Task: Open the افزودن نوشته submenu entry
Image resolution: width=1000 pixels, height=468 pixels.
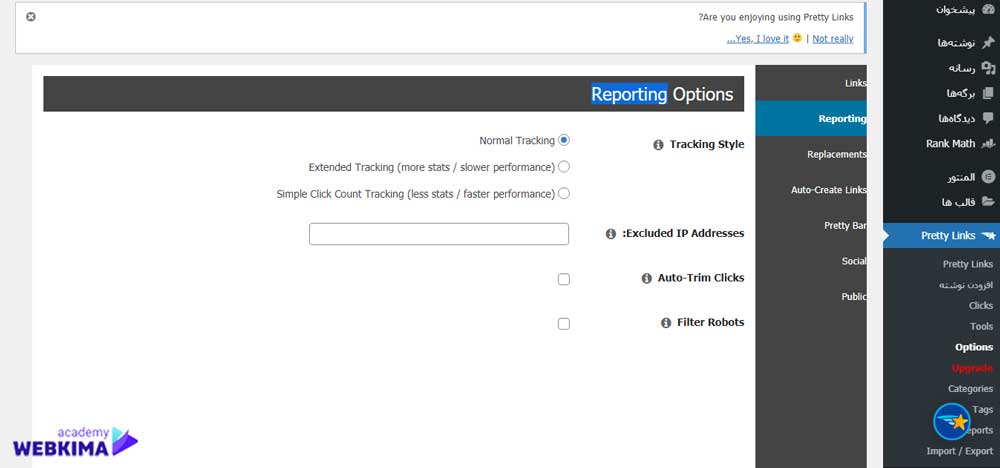Action: tap(966, 285)
